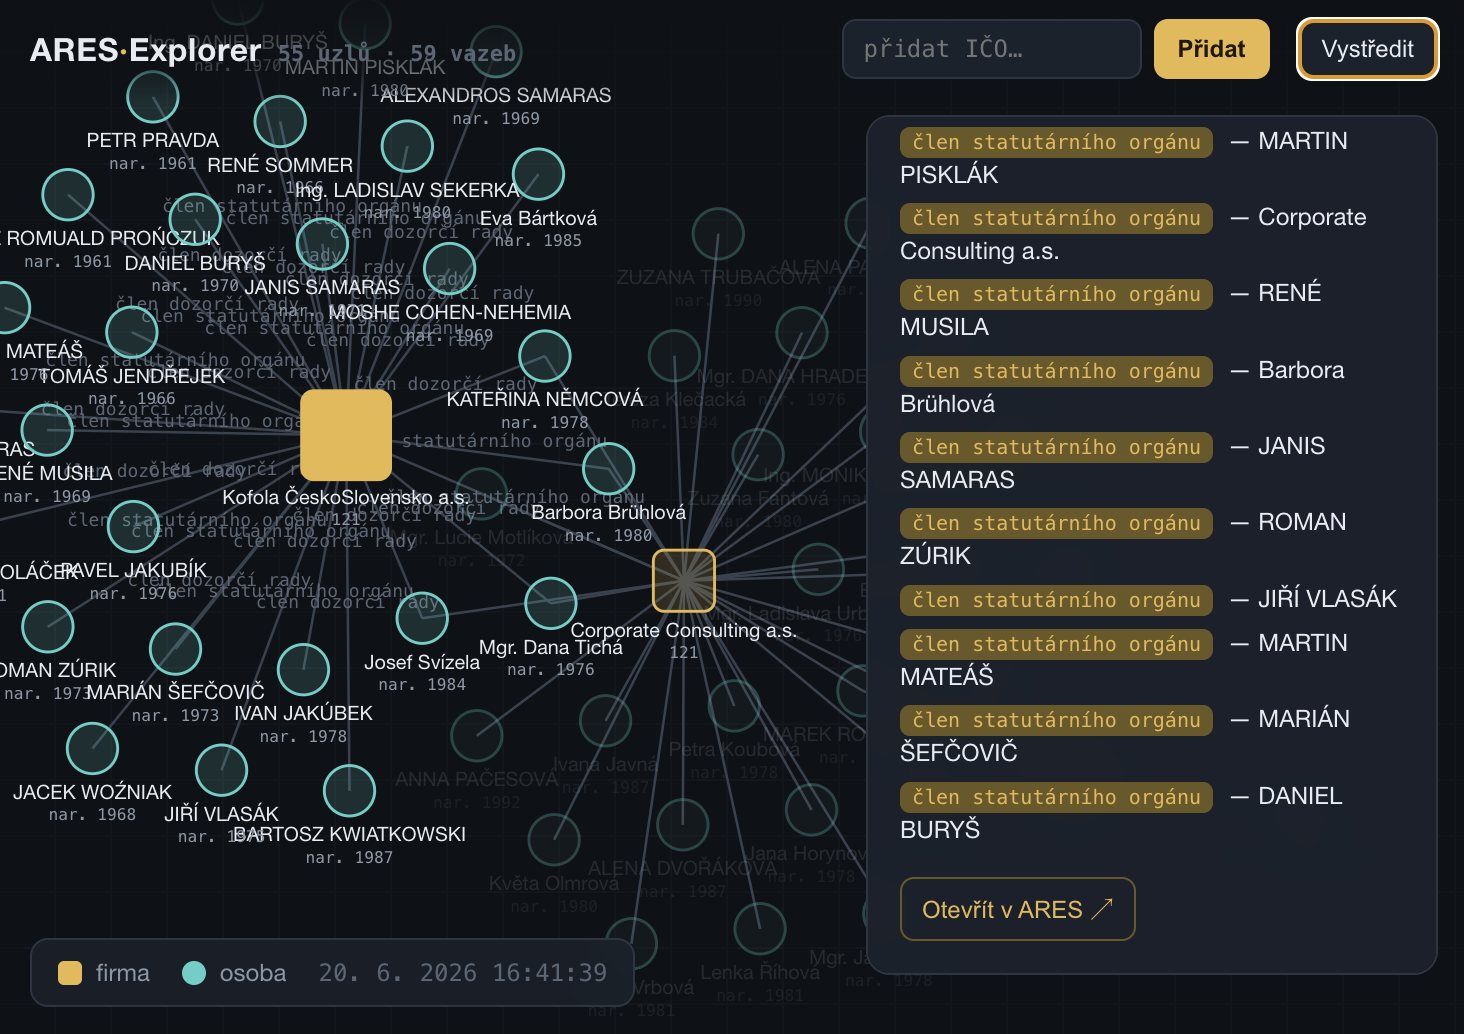Select the ROMUALD PROŃCZUK person node
Image resolution: width=1464 pixels, height=1034 pixels.
(x=68, y=194)
